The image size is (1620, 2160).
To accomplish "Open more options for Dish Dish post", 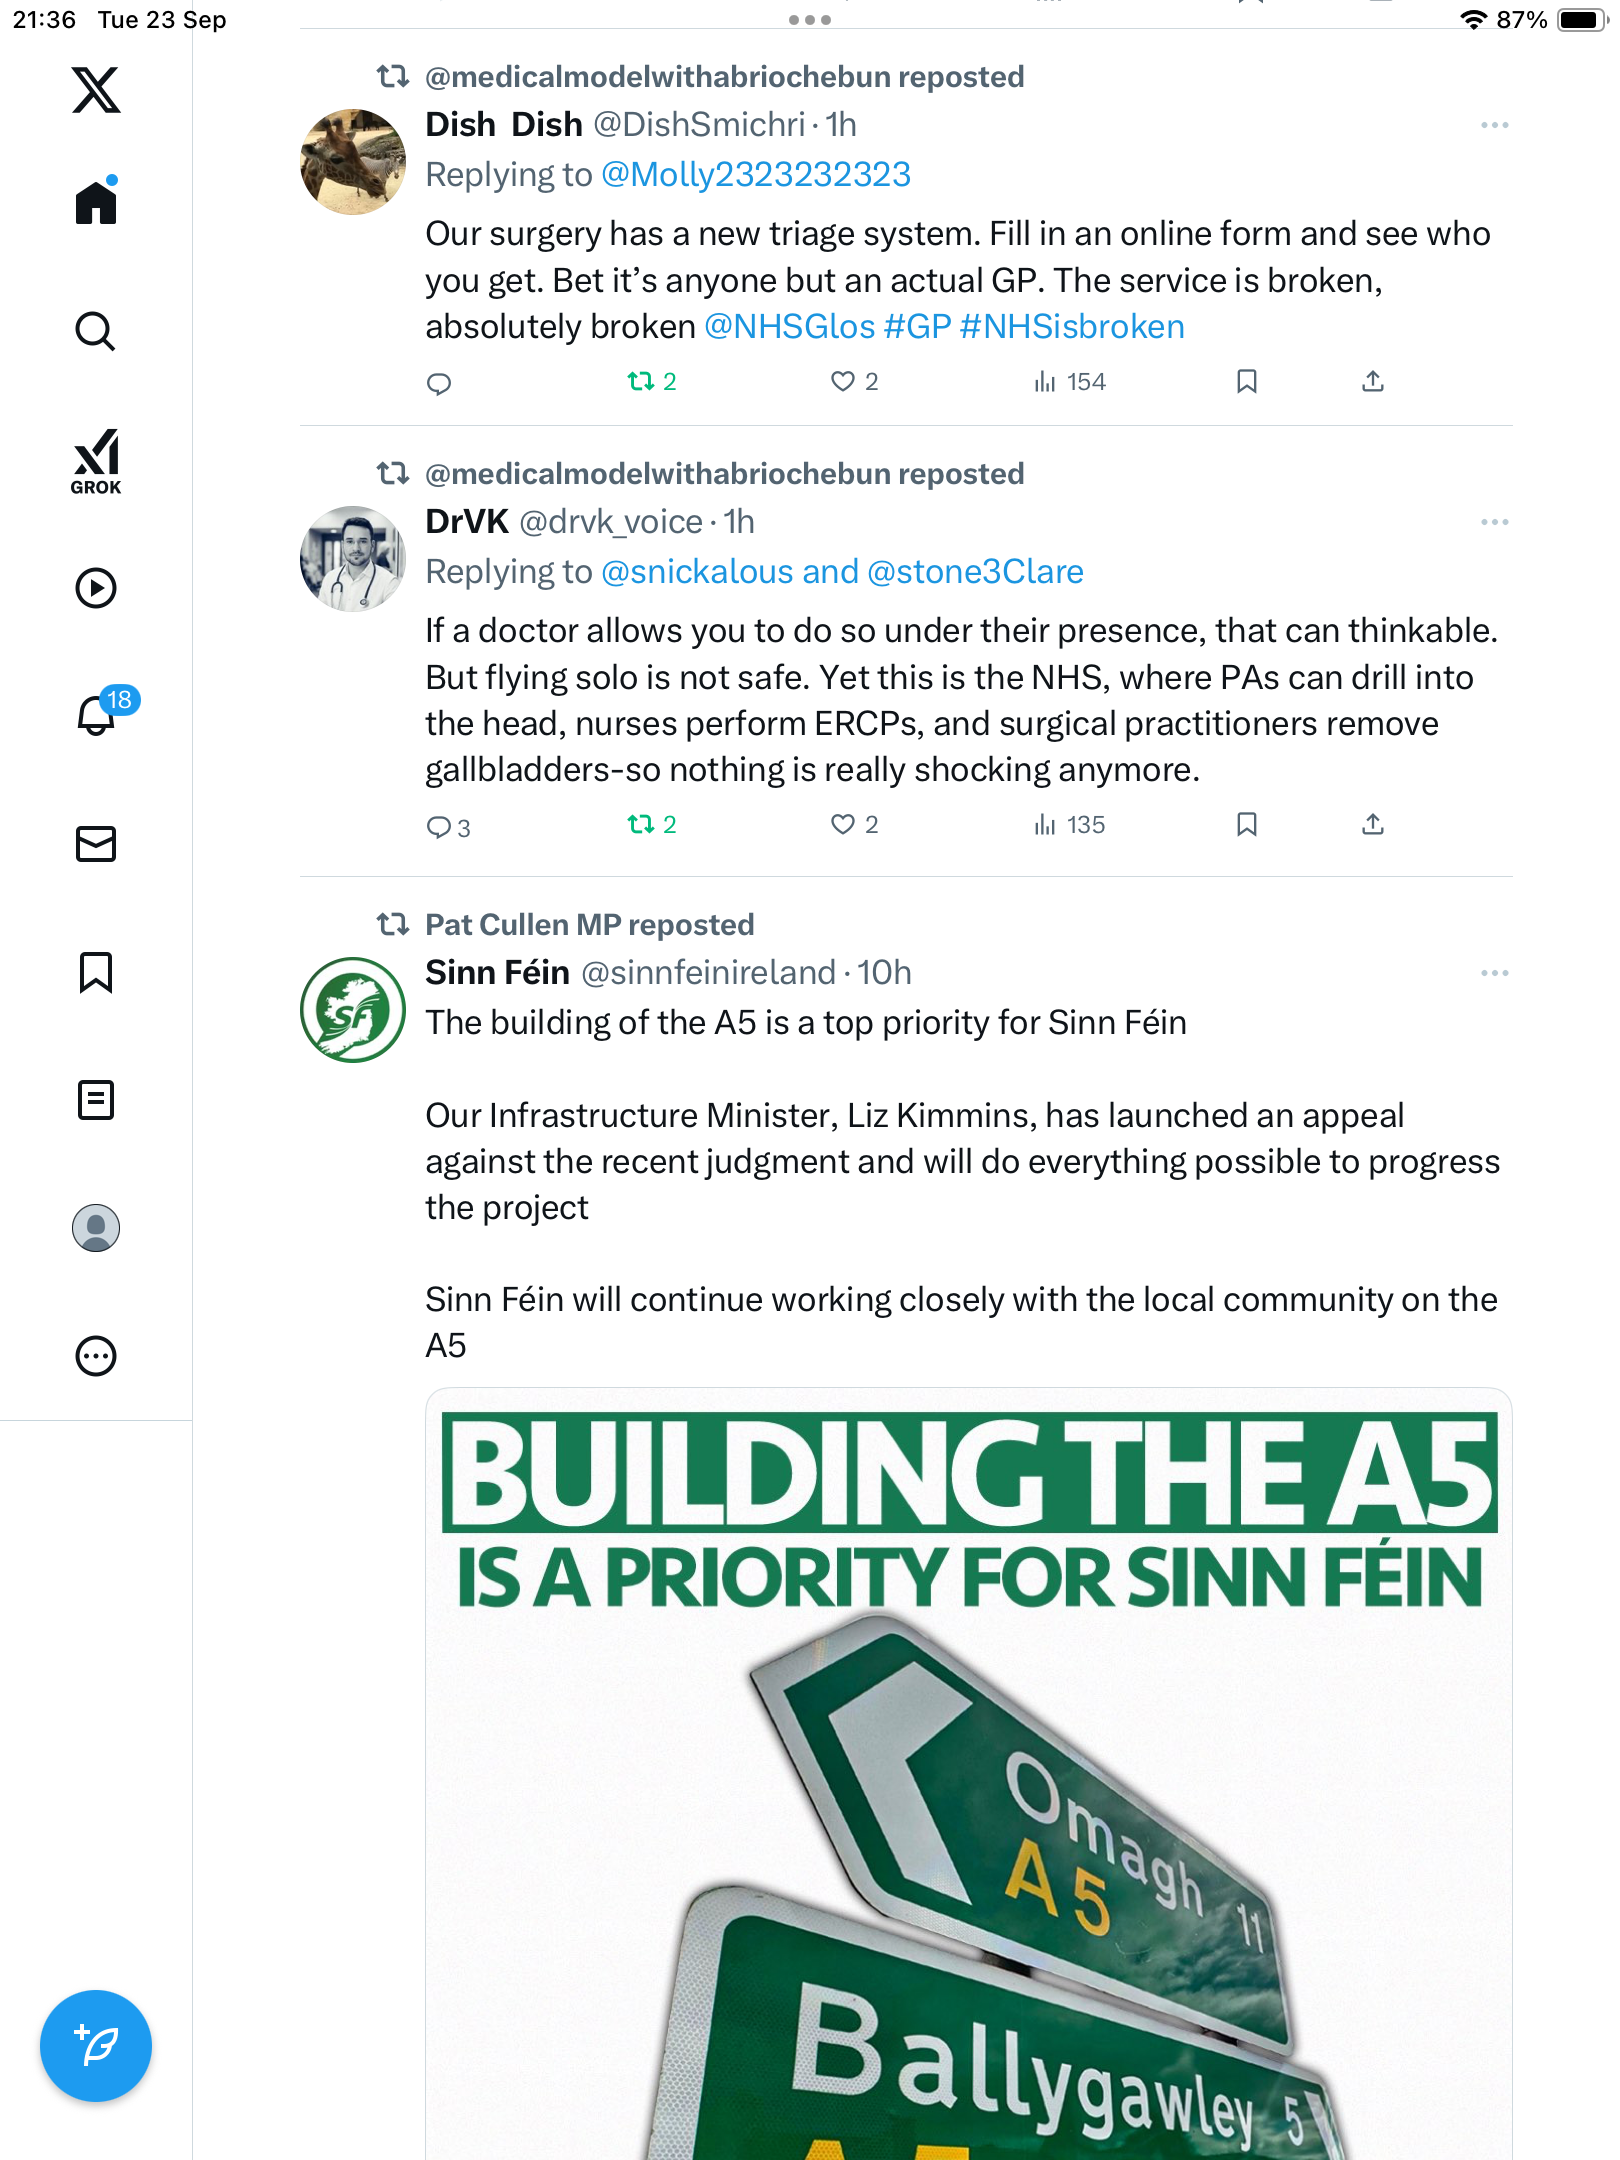I will (x=1494, y=125).
